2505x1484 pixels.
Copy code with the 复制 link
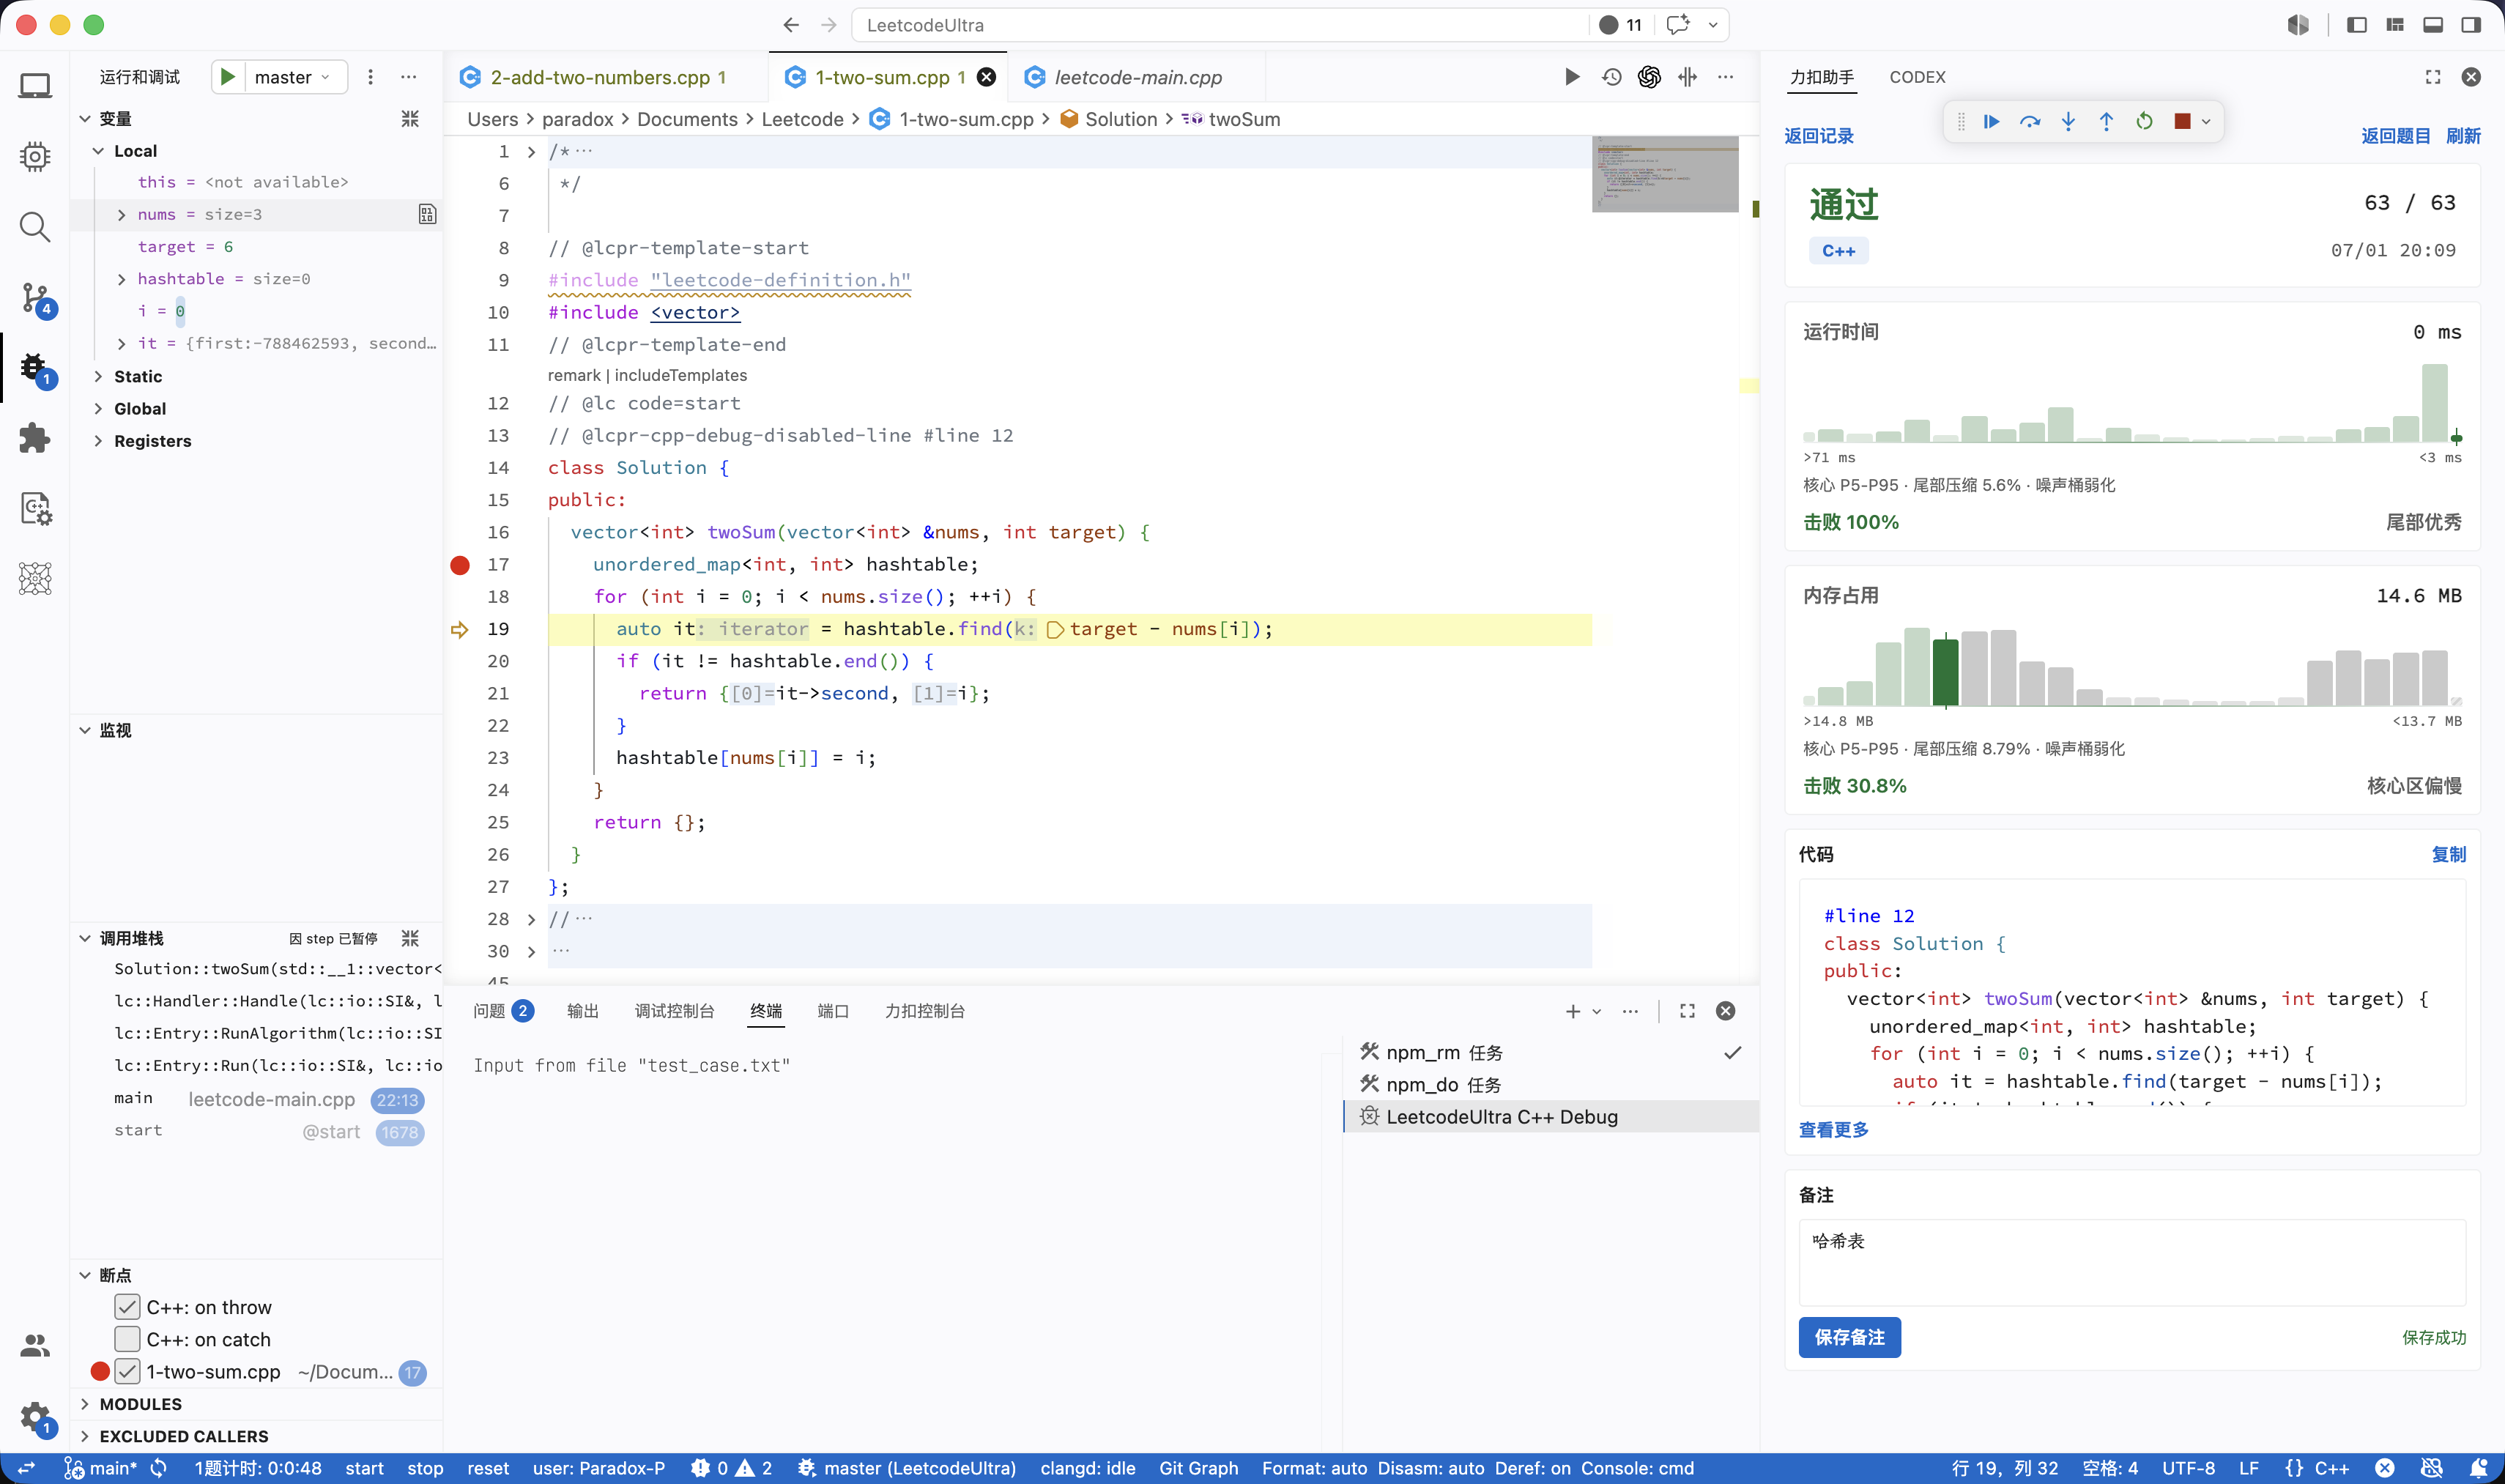point(2448,854)
